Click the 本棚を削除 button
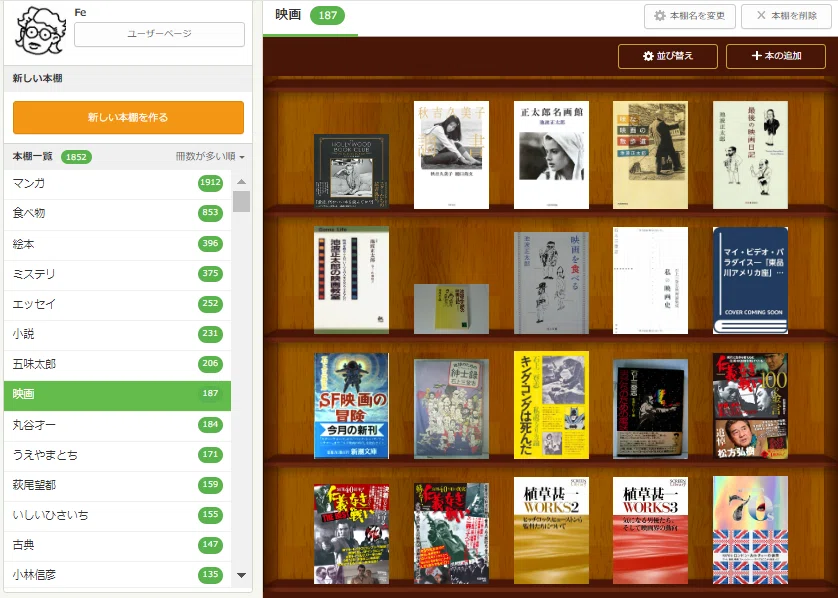The width and height of the screenshot is (838, 598). (787, 16)
